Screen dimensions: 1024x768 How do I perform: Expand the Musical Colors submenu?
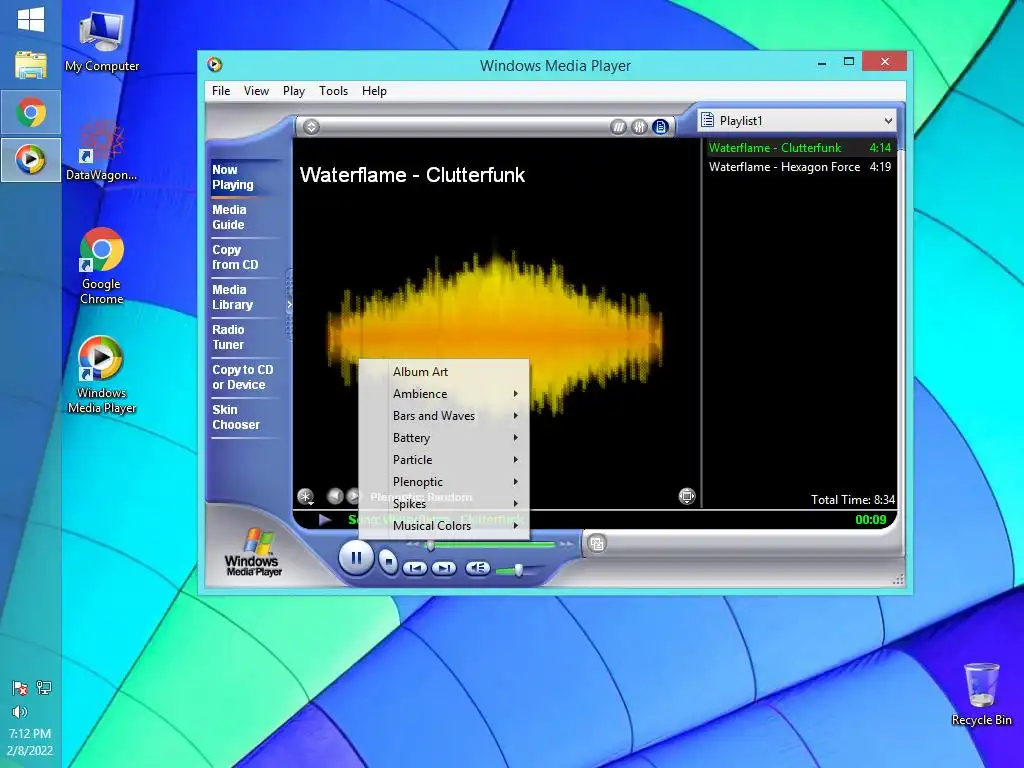pos(444,526)
